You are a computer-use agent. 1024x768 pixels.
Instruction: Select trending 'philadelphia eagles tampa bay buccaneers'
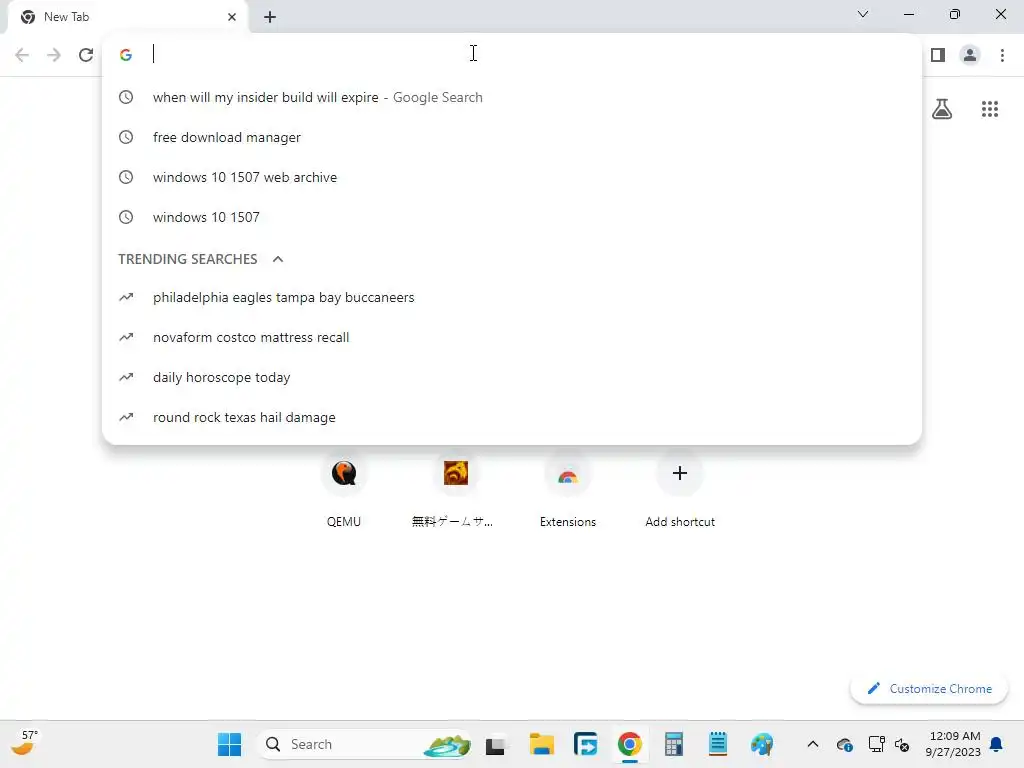512,297
